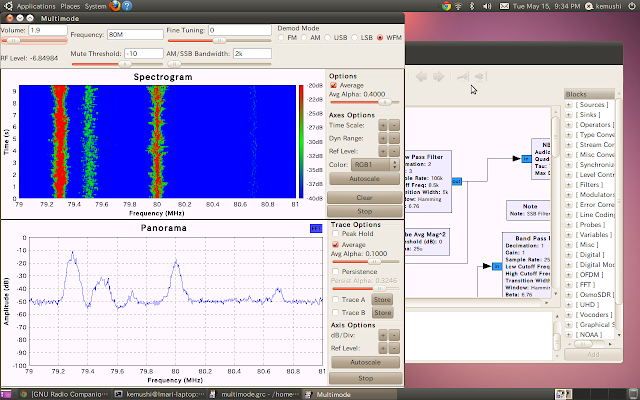Image resolution: width=640 pixels, height=400 pixels.
Task: Expand the UHD block category
Action: point(569,305)
